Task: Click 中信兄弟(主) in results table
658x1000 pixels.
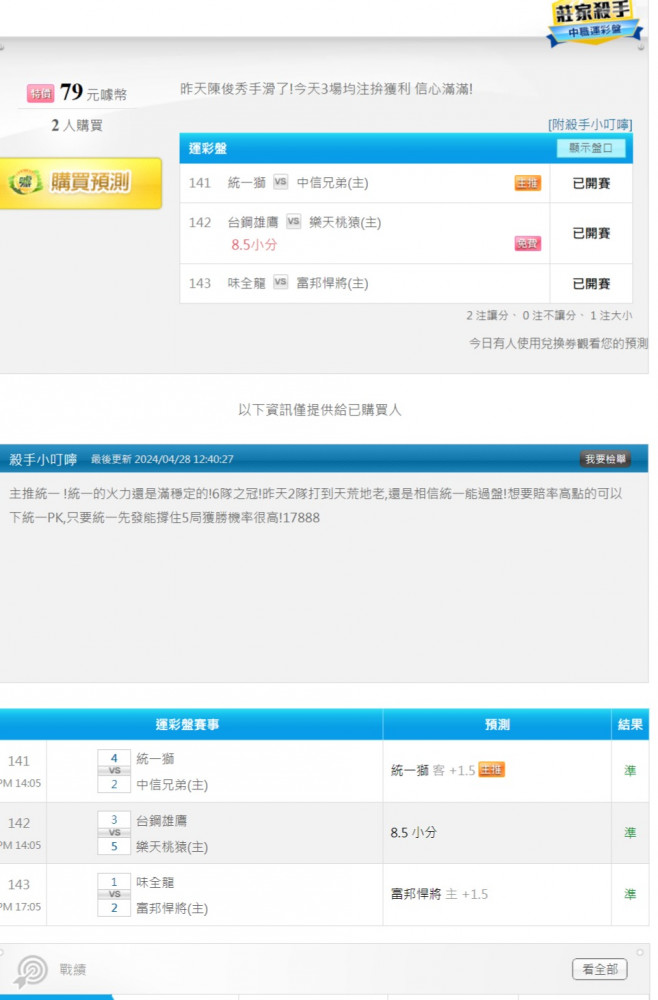Action: coord(172,785)
